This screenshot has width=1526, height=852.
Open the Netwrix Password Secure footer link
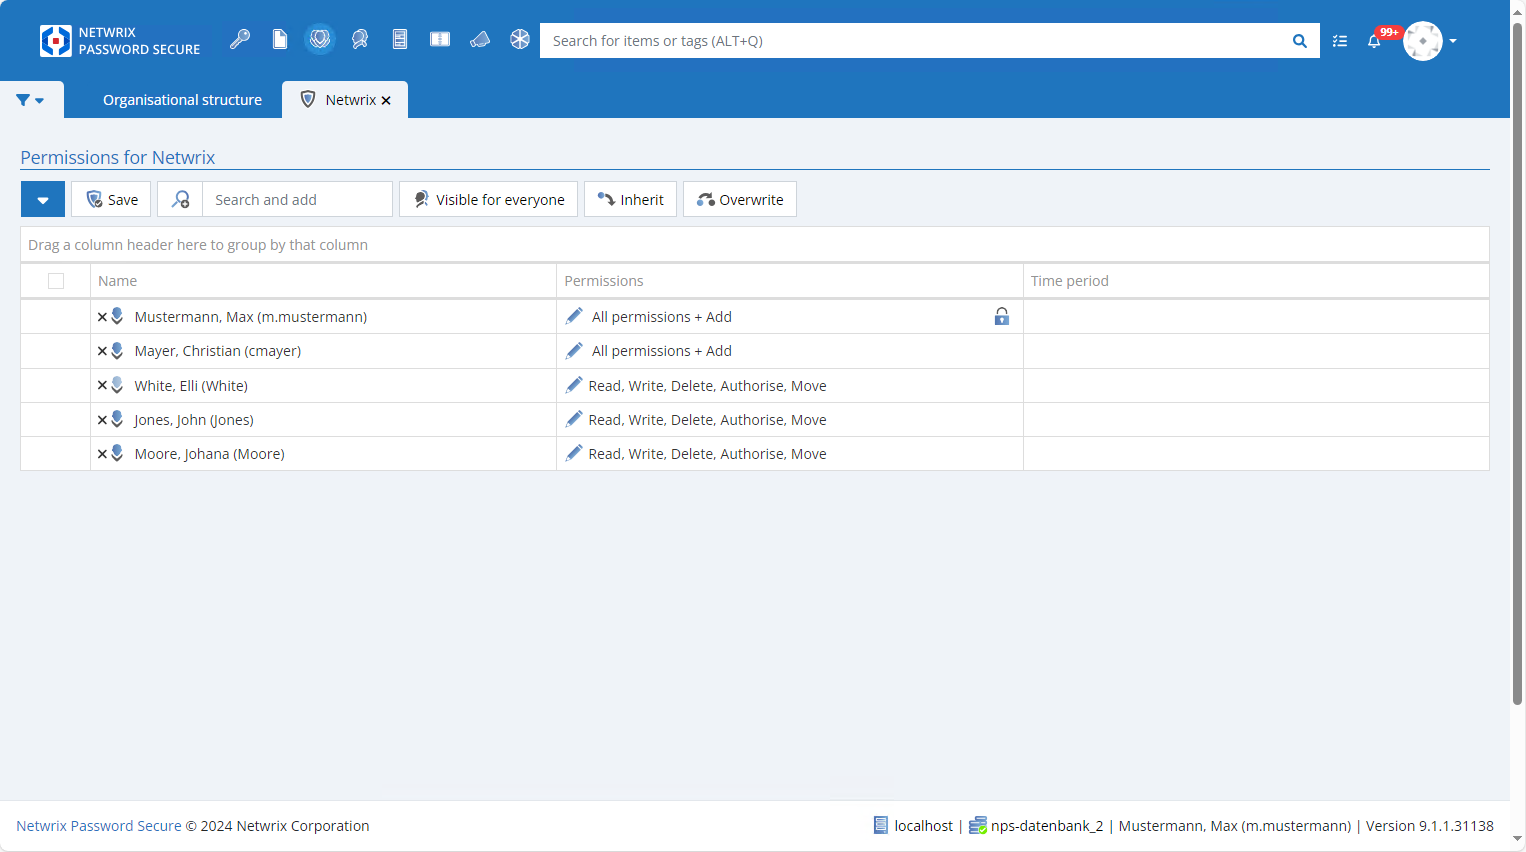pyautogui.click(x=99, y=826)
